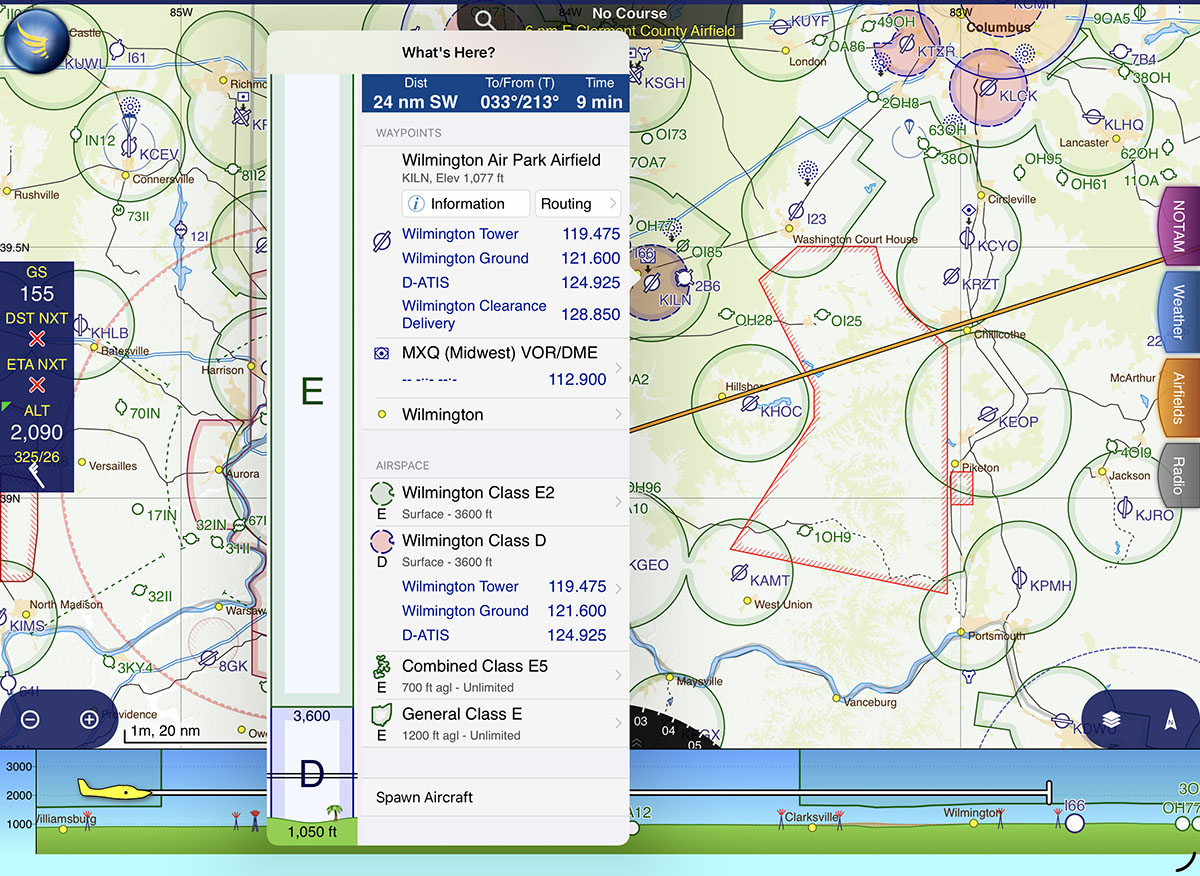Click the Information button
Viewport: 1200px width, 876px height.
click(466, 204)
